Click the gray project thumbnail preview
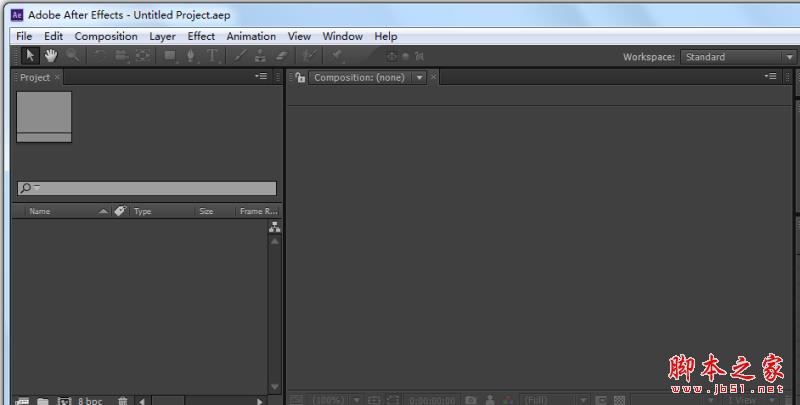Screen dimensions: 800x405 44,117
